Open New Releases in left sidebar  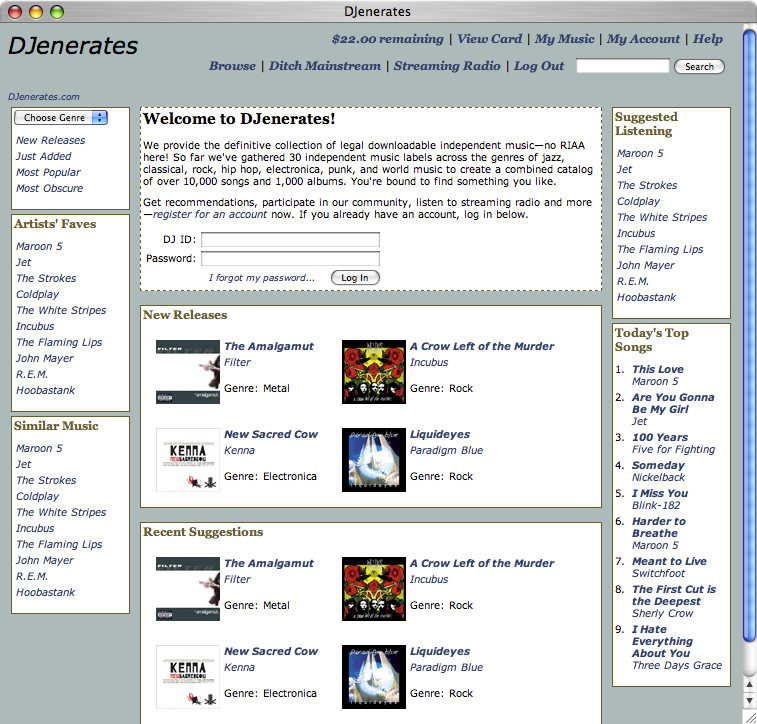(x=51, y=140)
